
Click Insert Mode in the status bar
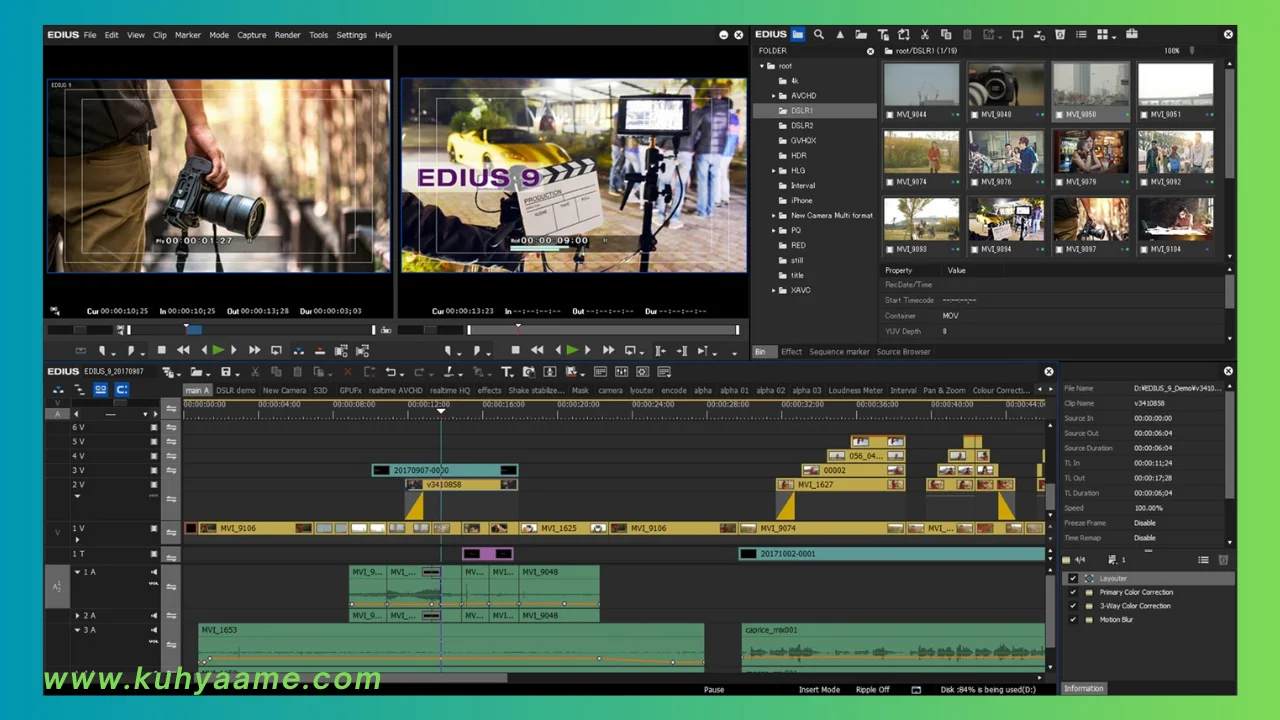pyautogui.click(x=819, y=690)
